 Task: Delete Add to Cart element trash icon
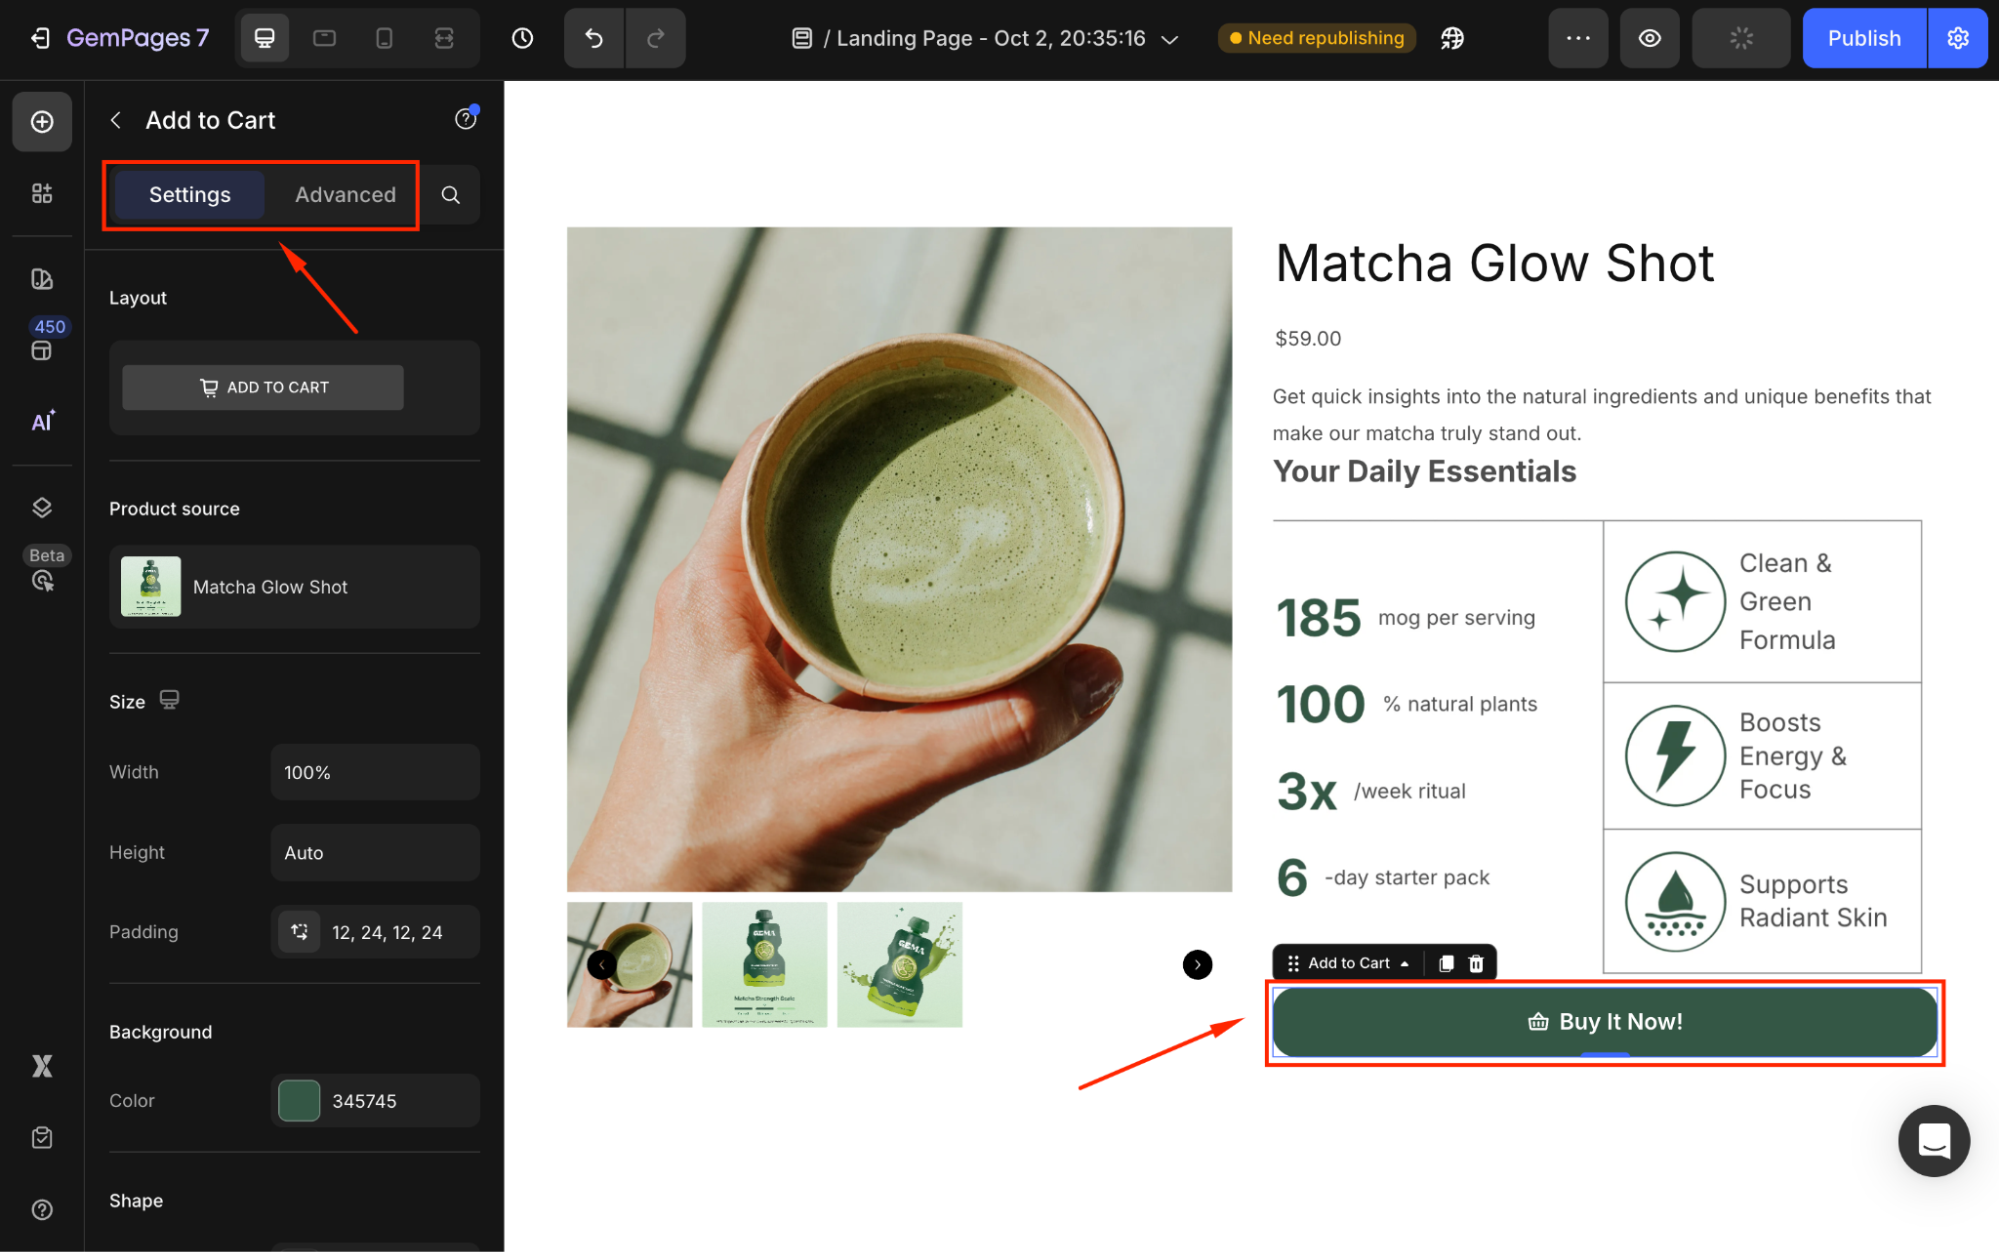coord(1476,963)
